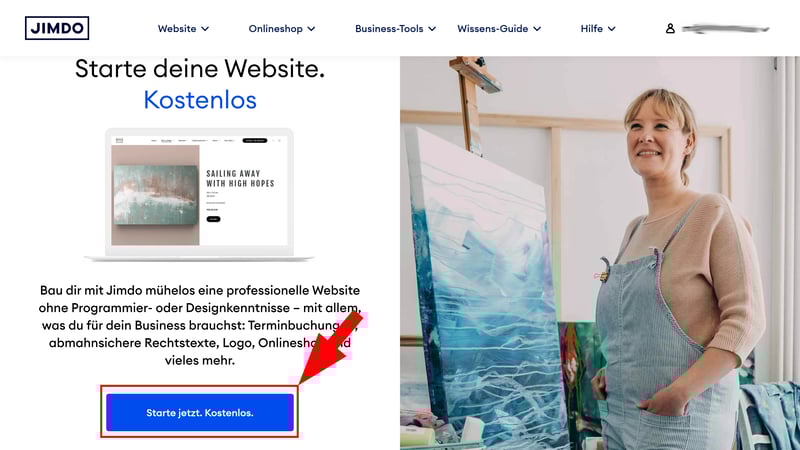Open the Website menu
The image size is (800, 450).
(x=183, y=29)
